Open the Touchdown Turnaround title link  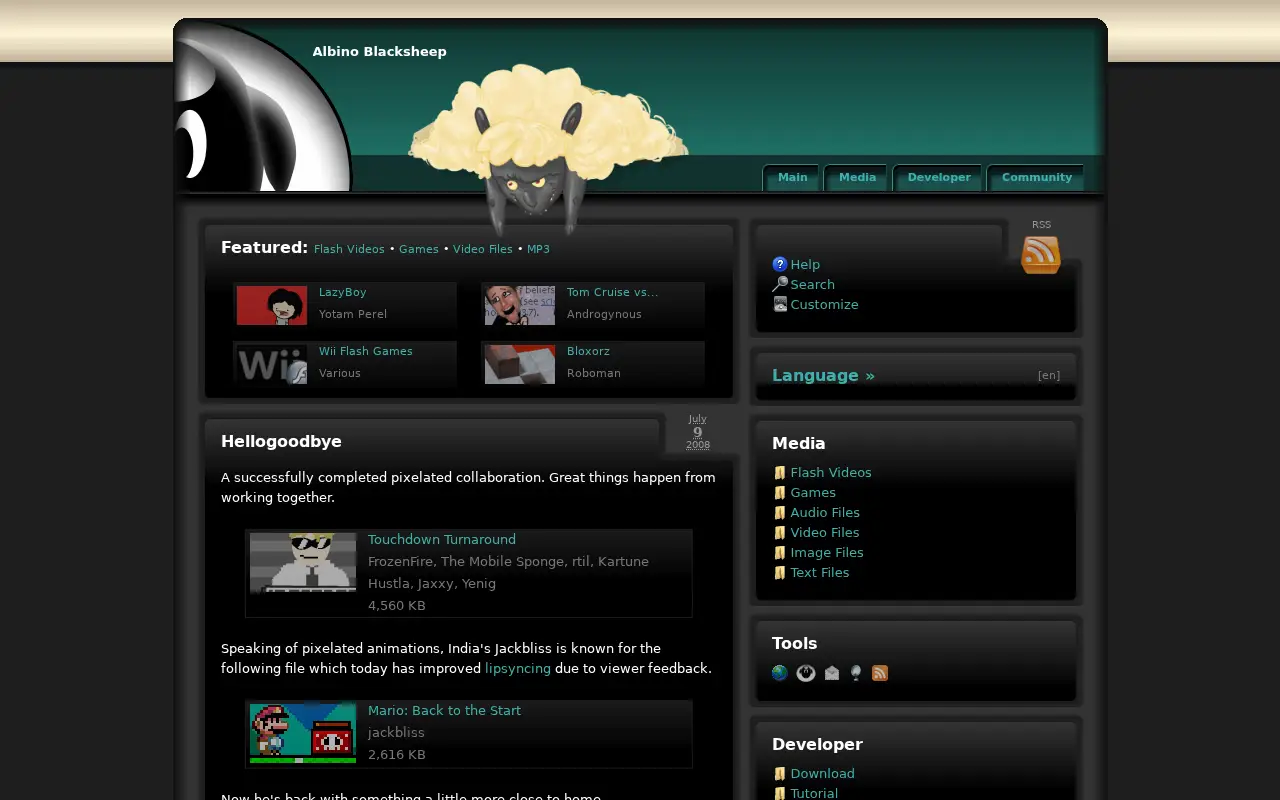(442, 539)
